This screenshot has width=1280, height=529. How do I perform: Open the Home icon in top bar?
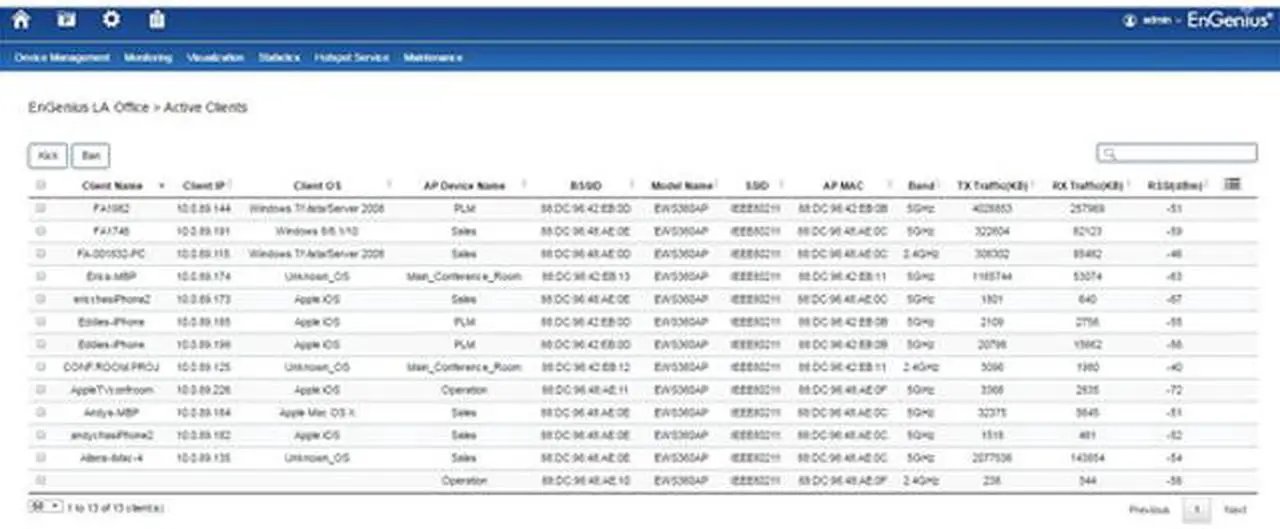(x=21, y=19)
